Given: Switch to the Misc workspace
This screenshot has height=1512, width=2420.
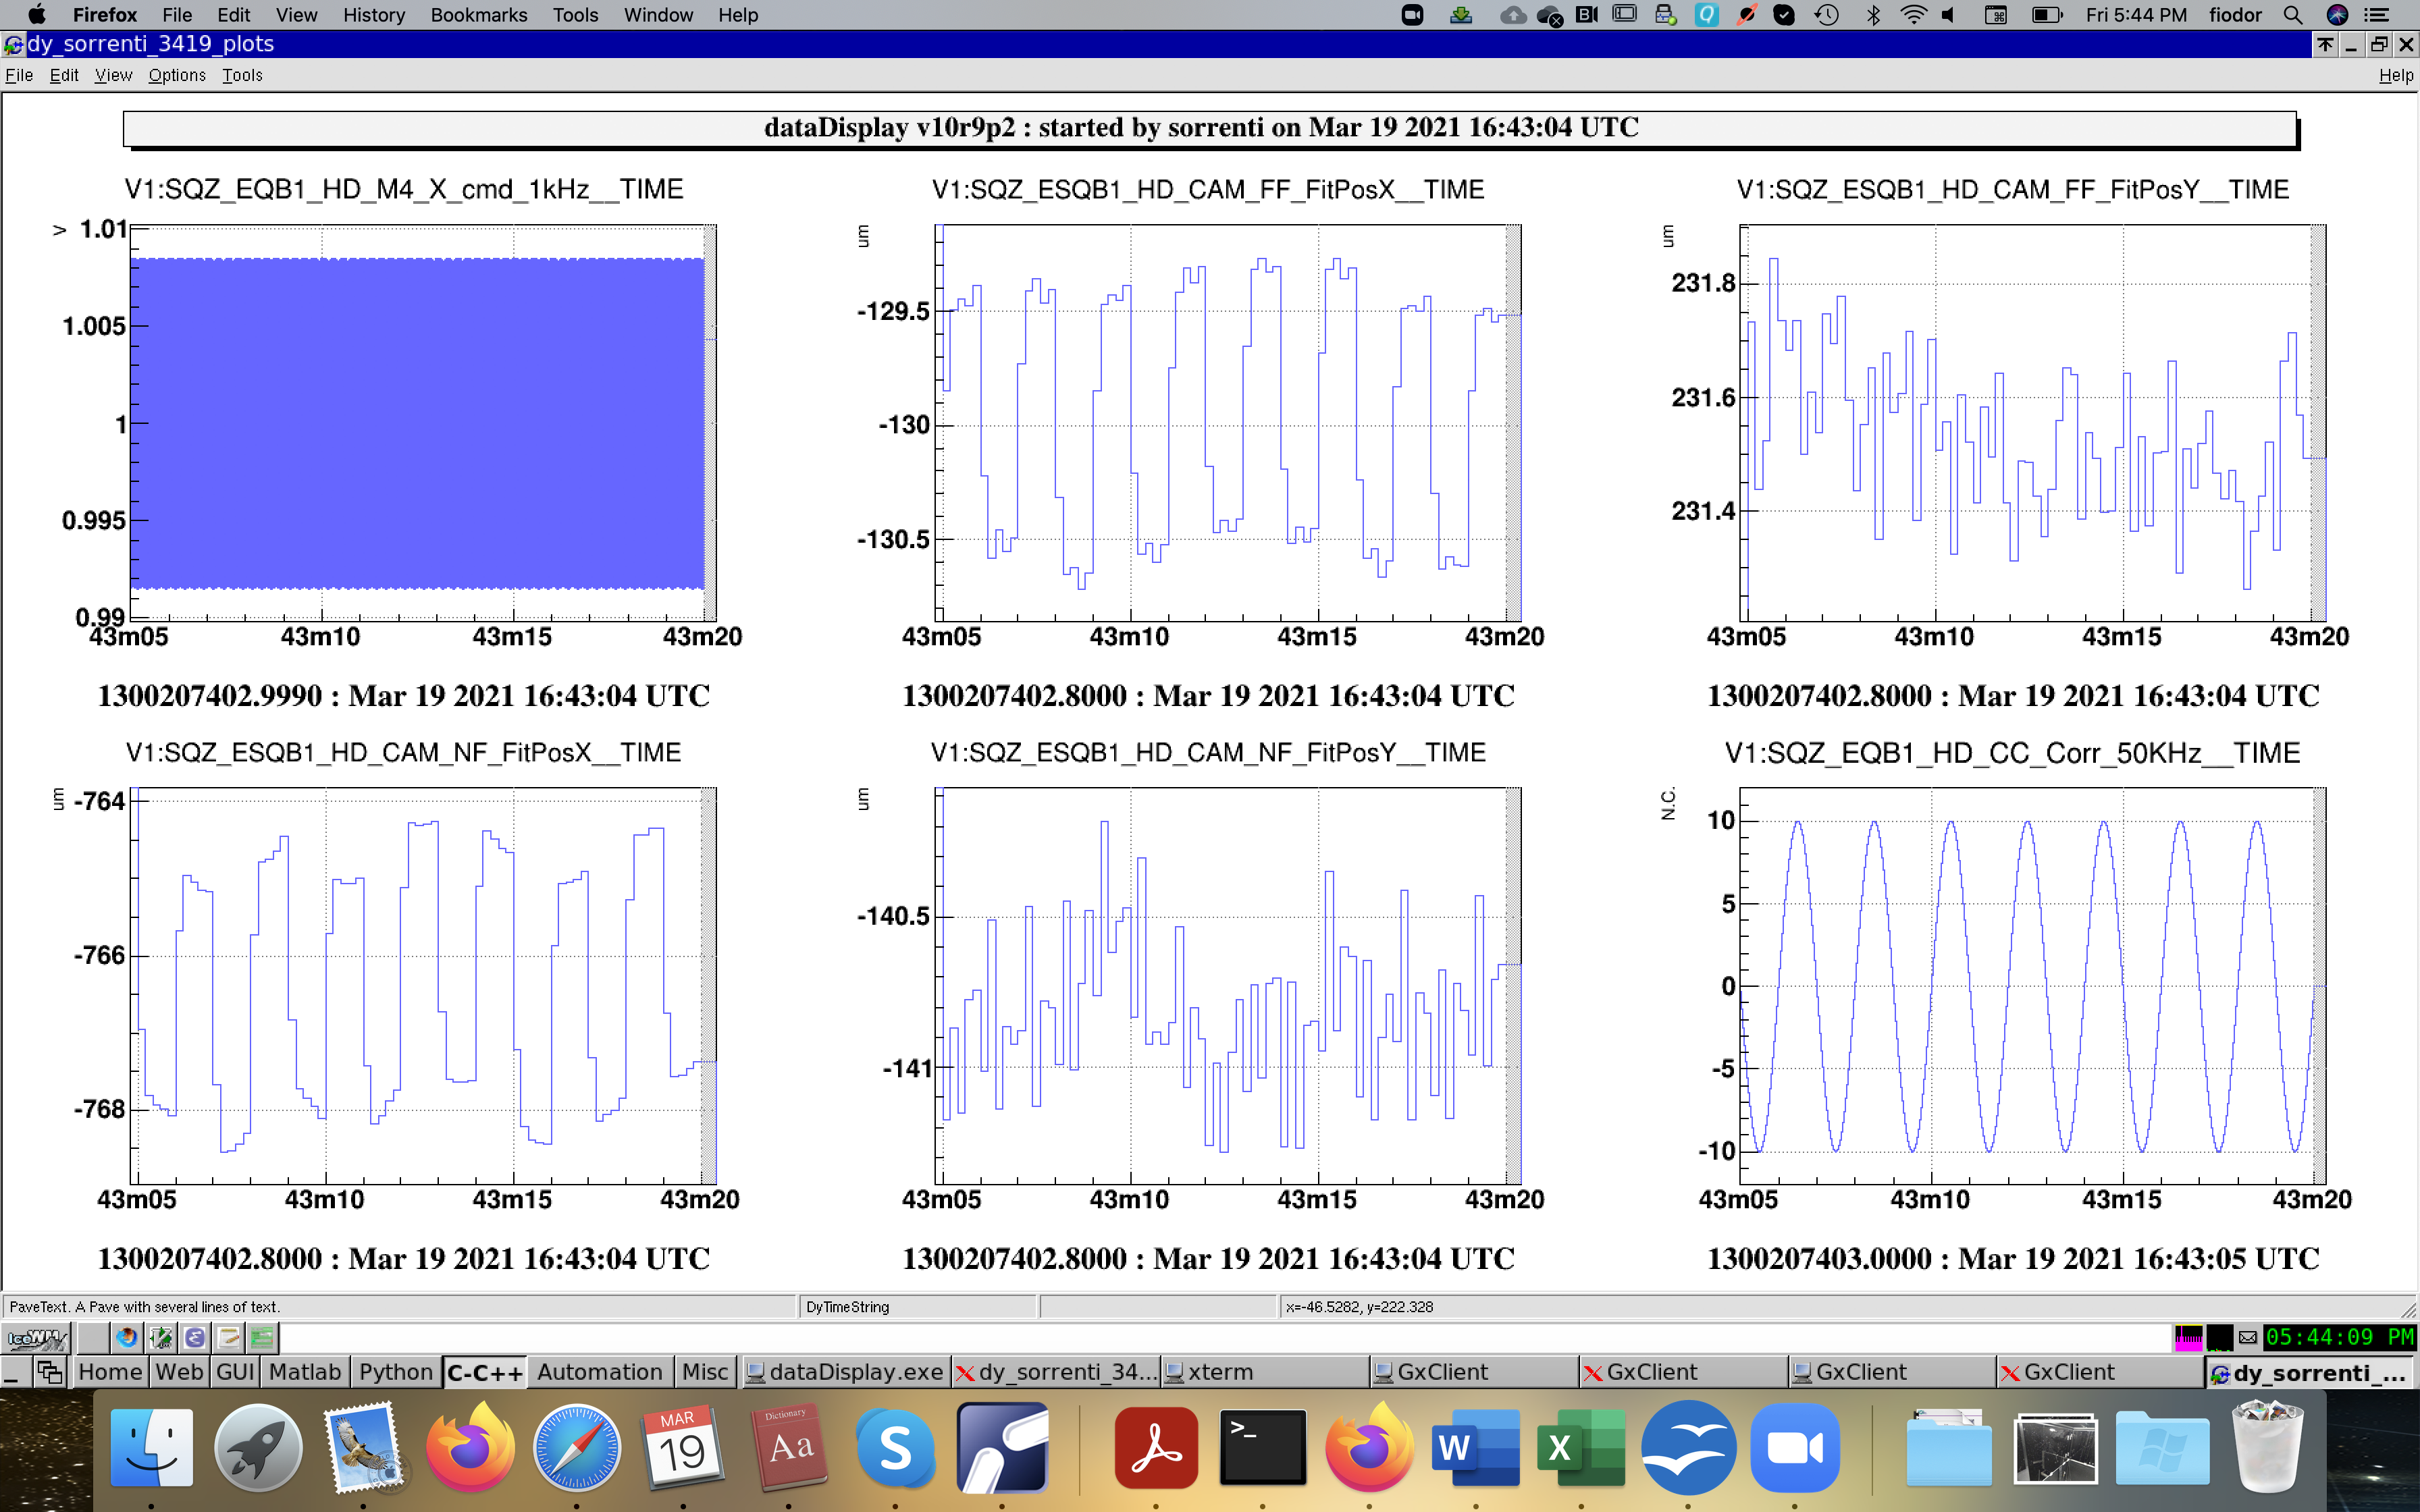Looking at the screenshot, I should pyautogui.click(x=705, y=1373).
